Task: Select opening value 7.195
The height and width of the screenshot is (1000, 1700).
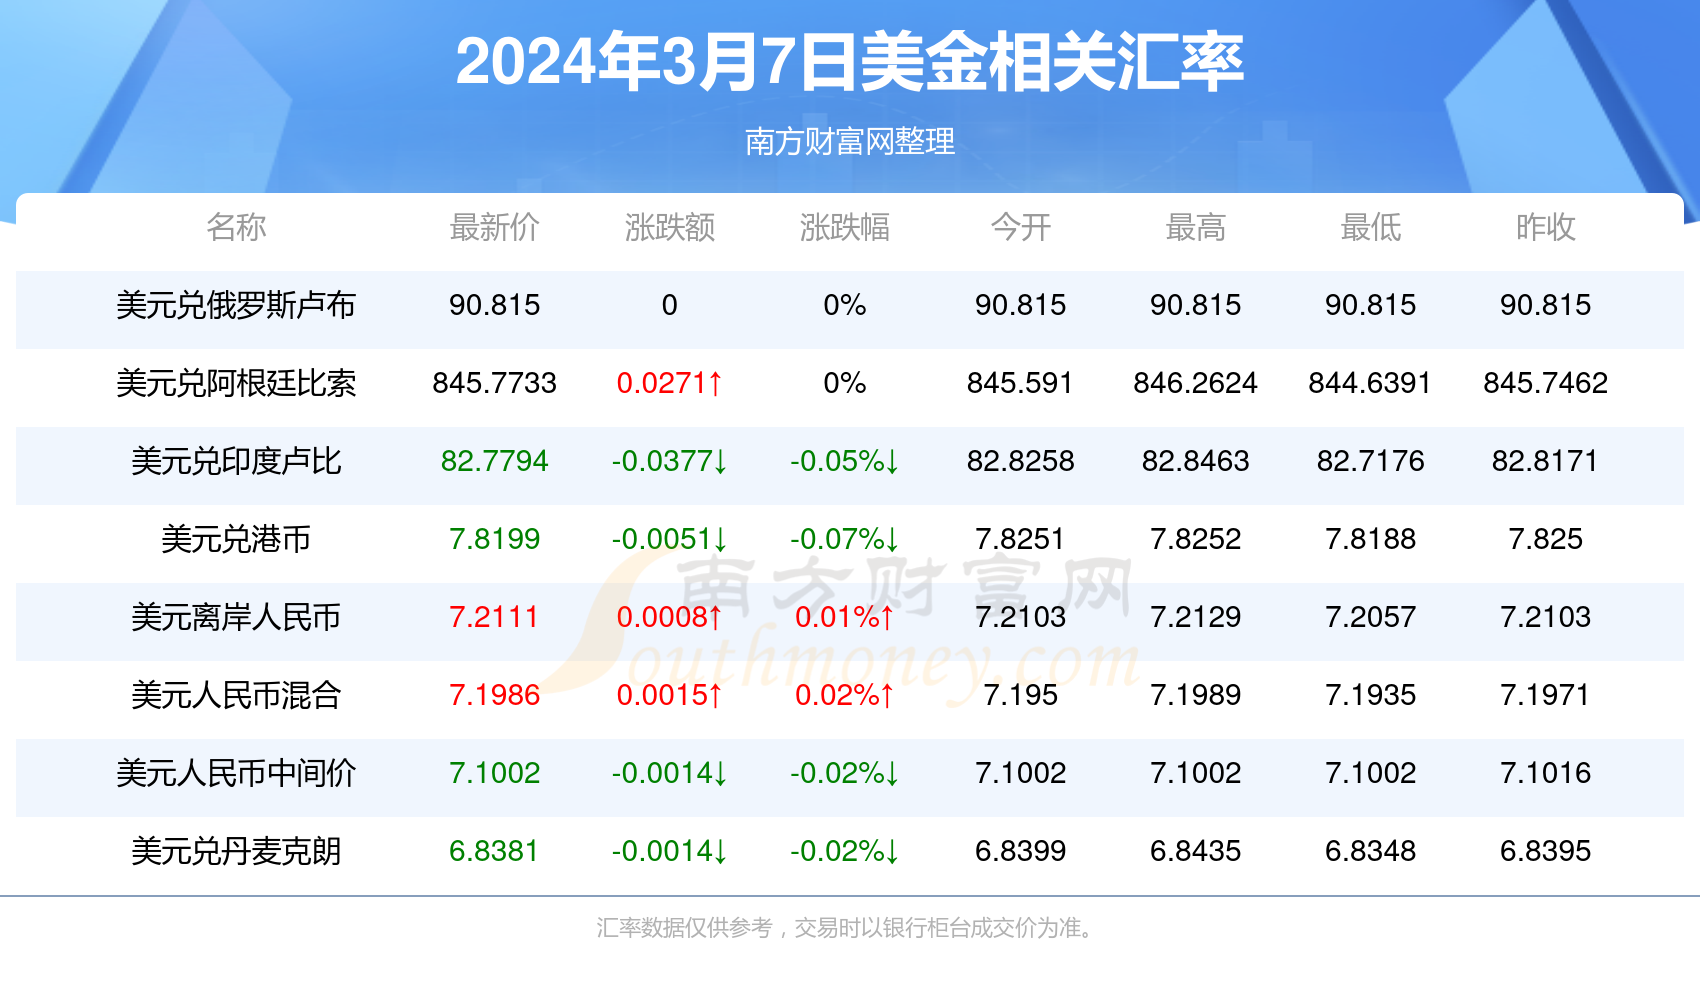Action: pos(1020,695)
